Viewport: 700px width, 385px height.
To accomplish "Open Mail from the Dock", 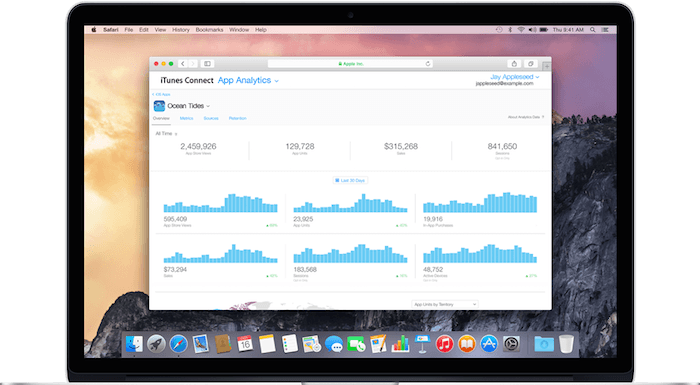I will (200, 344).
